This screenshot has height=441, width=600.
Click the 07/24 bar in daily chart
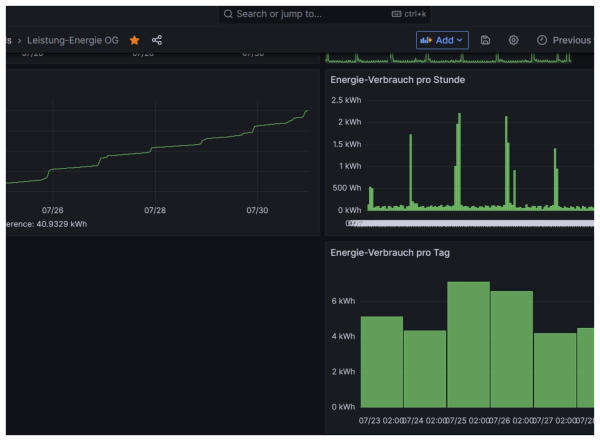(425, 368)
